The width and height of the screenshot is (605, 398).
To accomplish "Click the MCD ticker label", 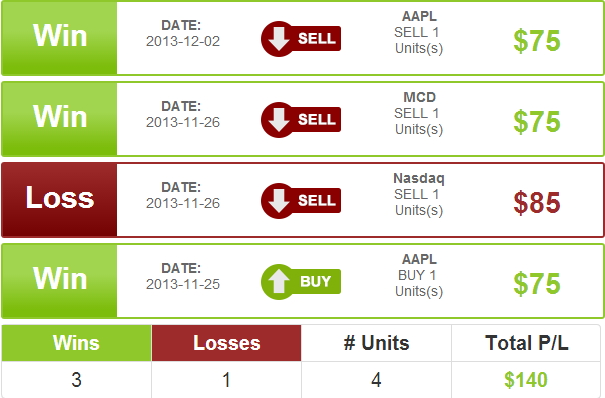I will pyautogui.click(x=419, y=97).
